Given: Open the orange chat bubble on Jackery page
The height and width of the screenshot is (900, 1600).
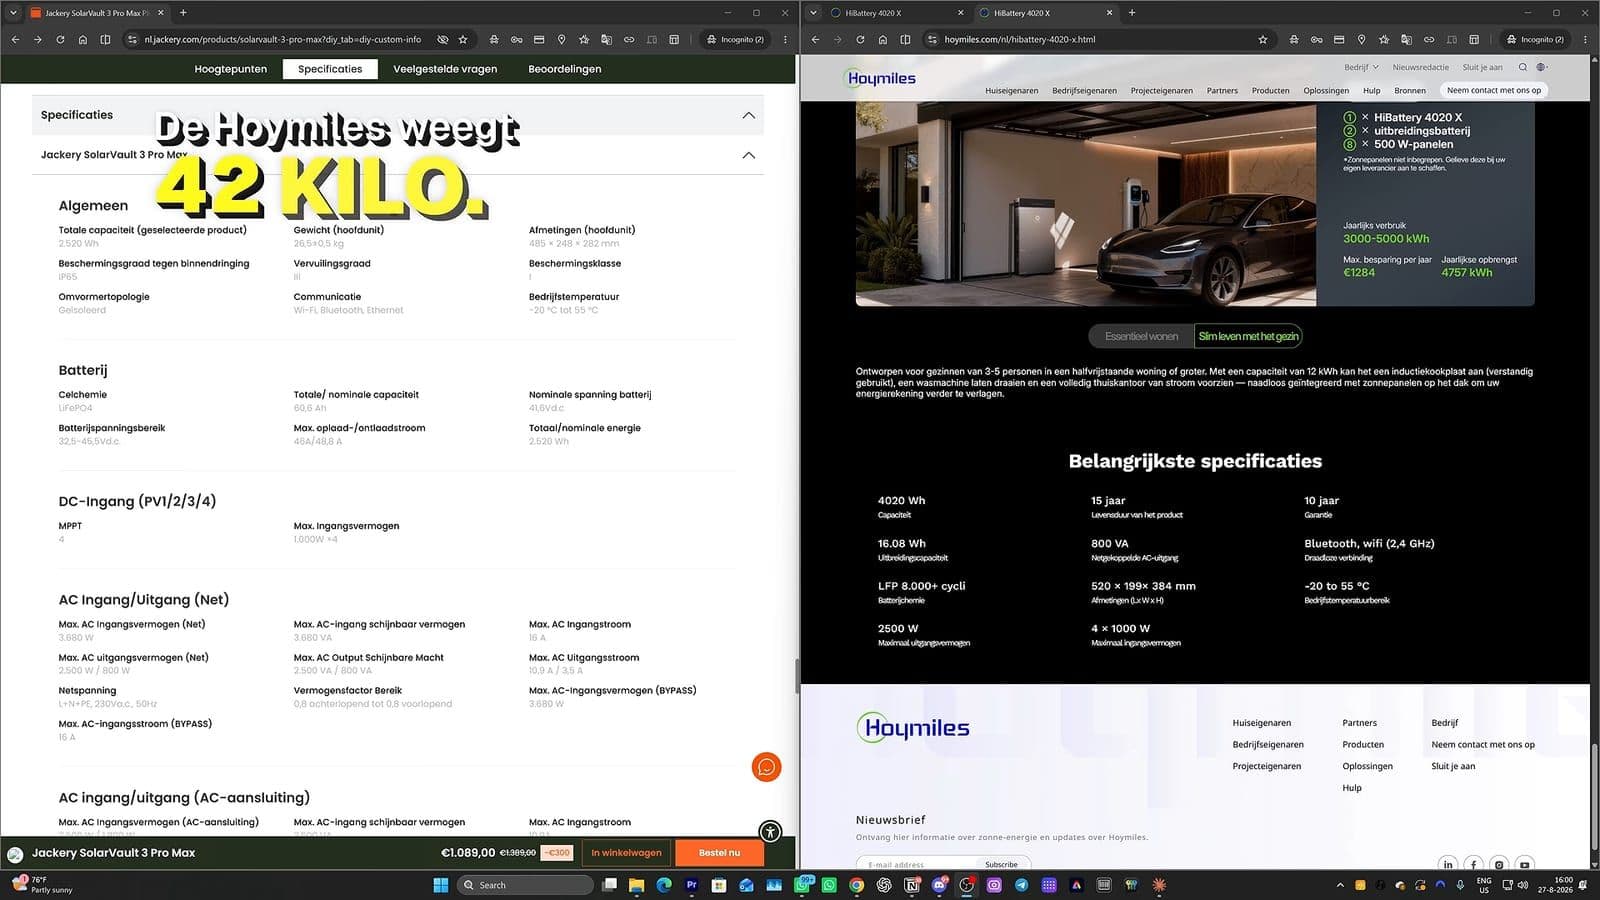Looking at the screenshot, I should tap(766, 767).
